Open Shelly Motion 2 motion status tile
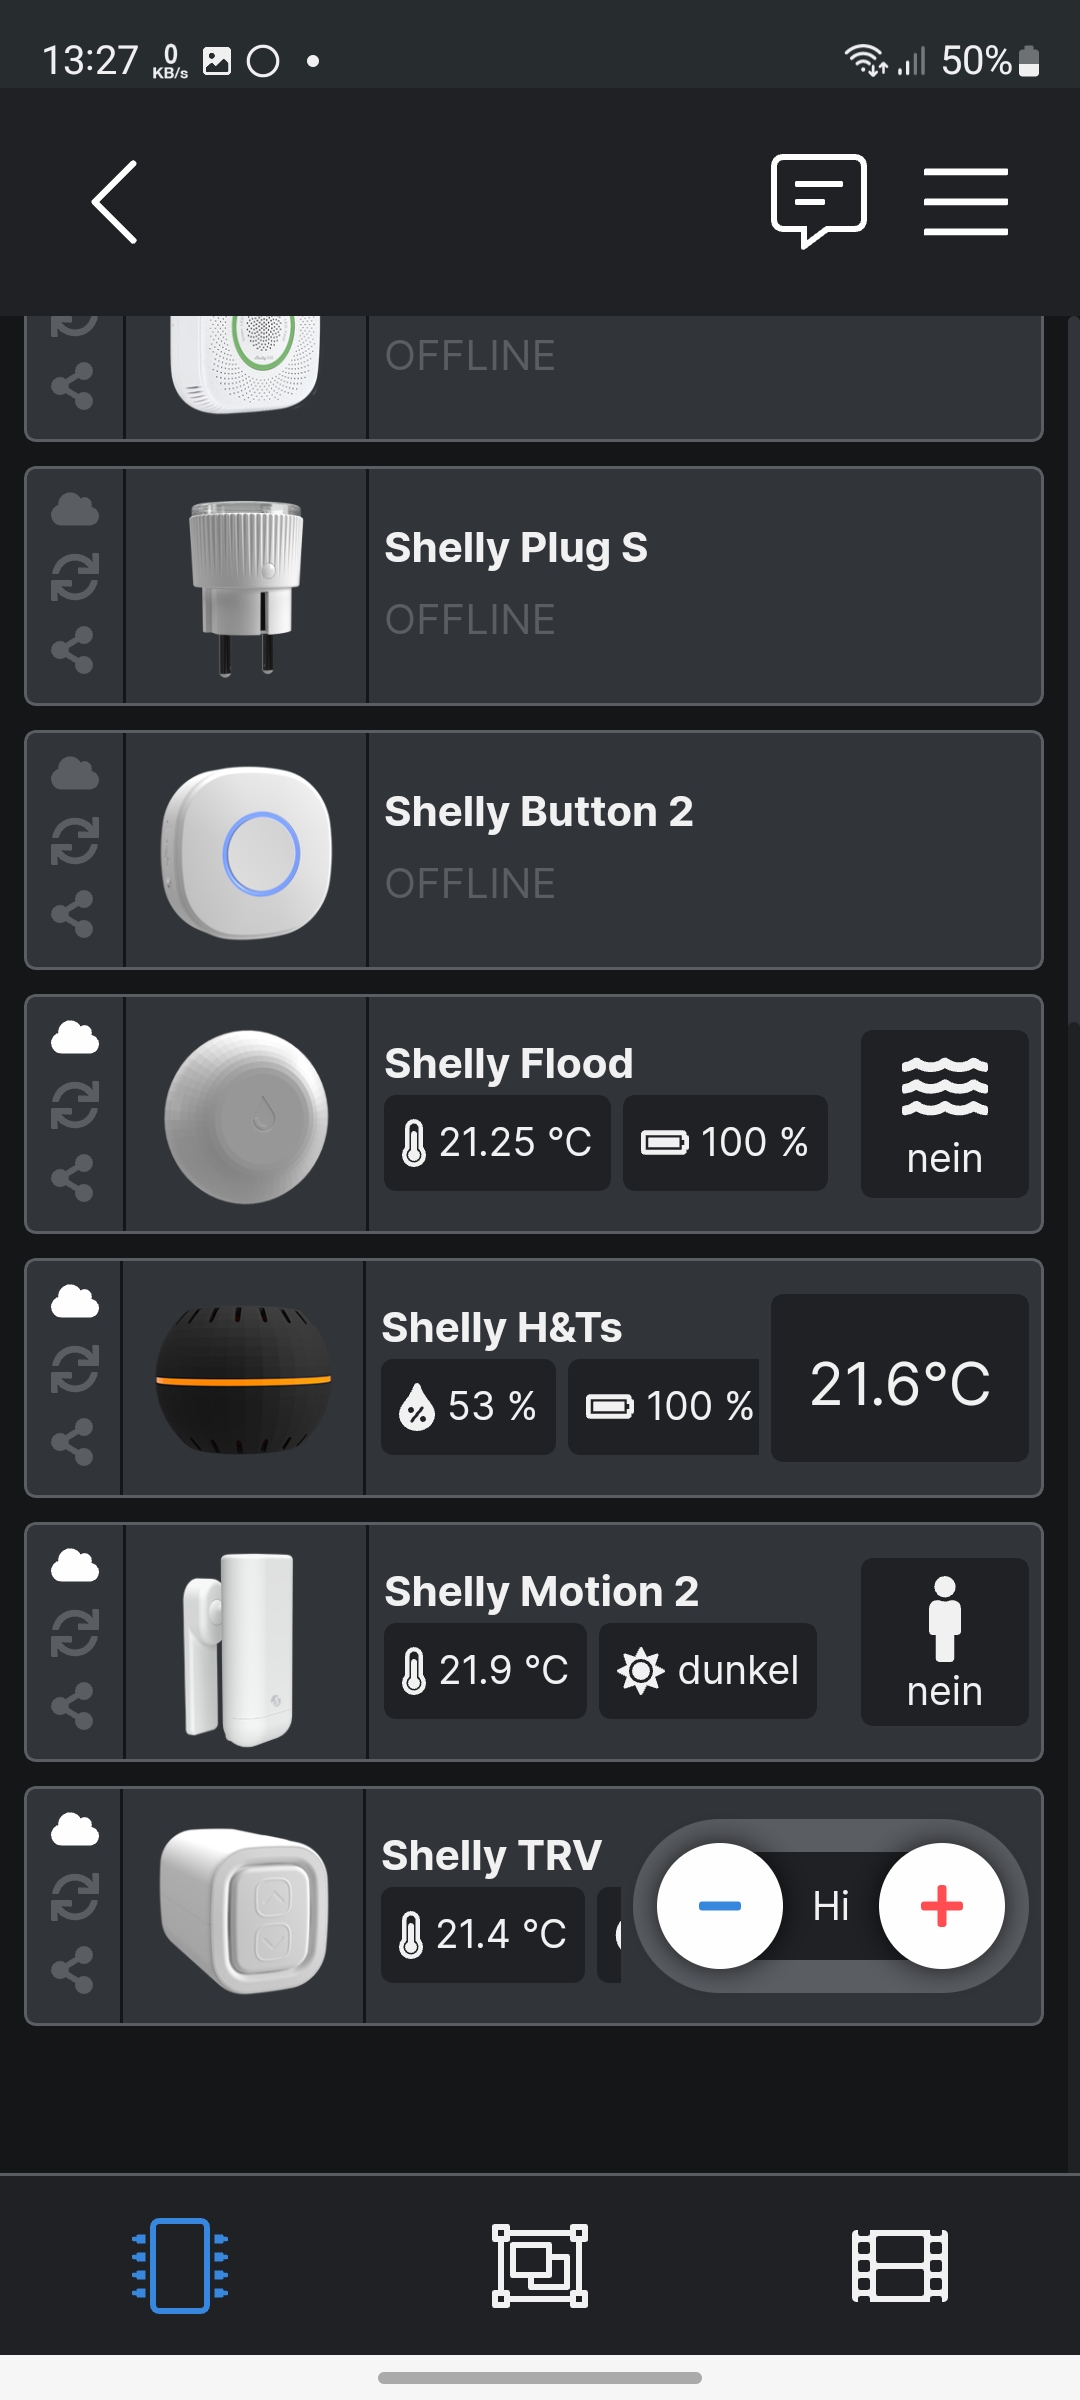Screen dimensions: 1080x2400 (x=944, y=1642)
